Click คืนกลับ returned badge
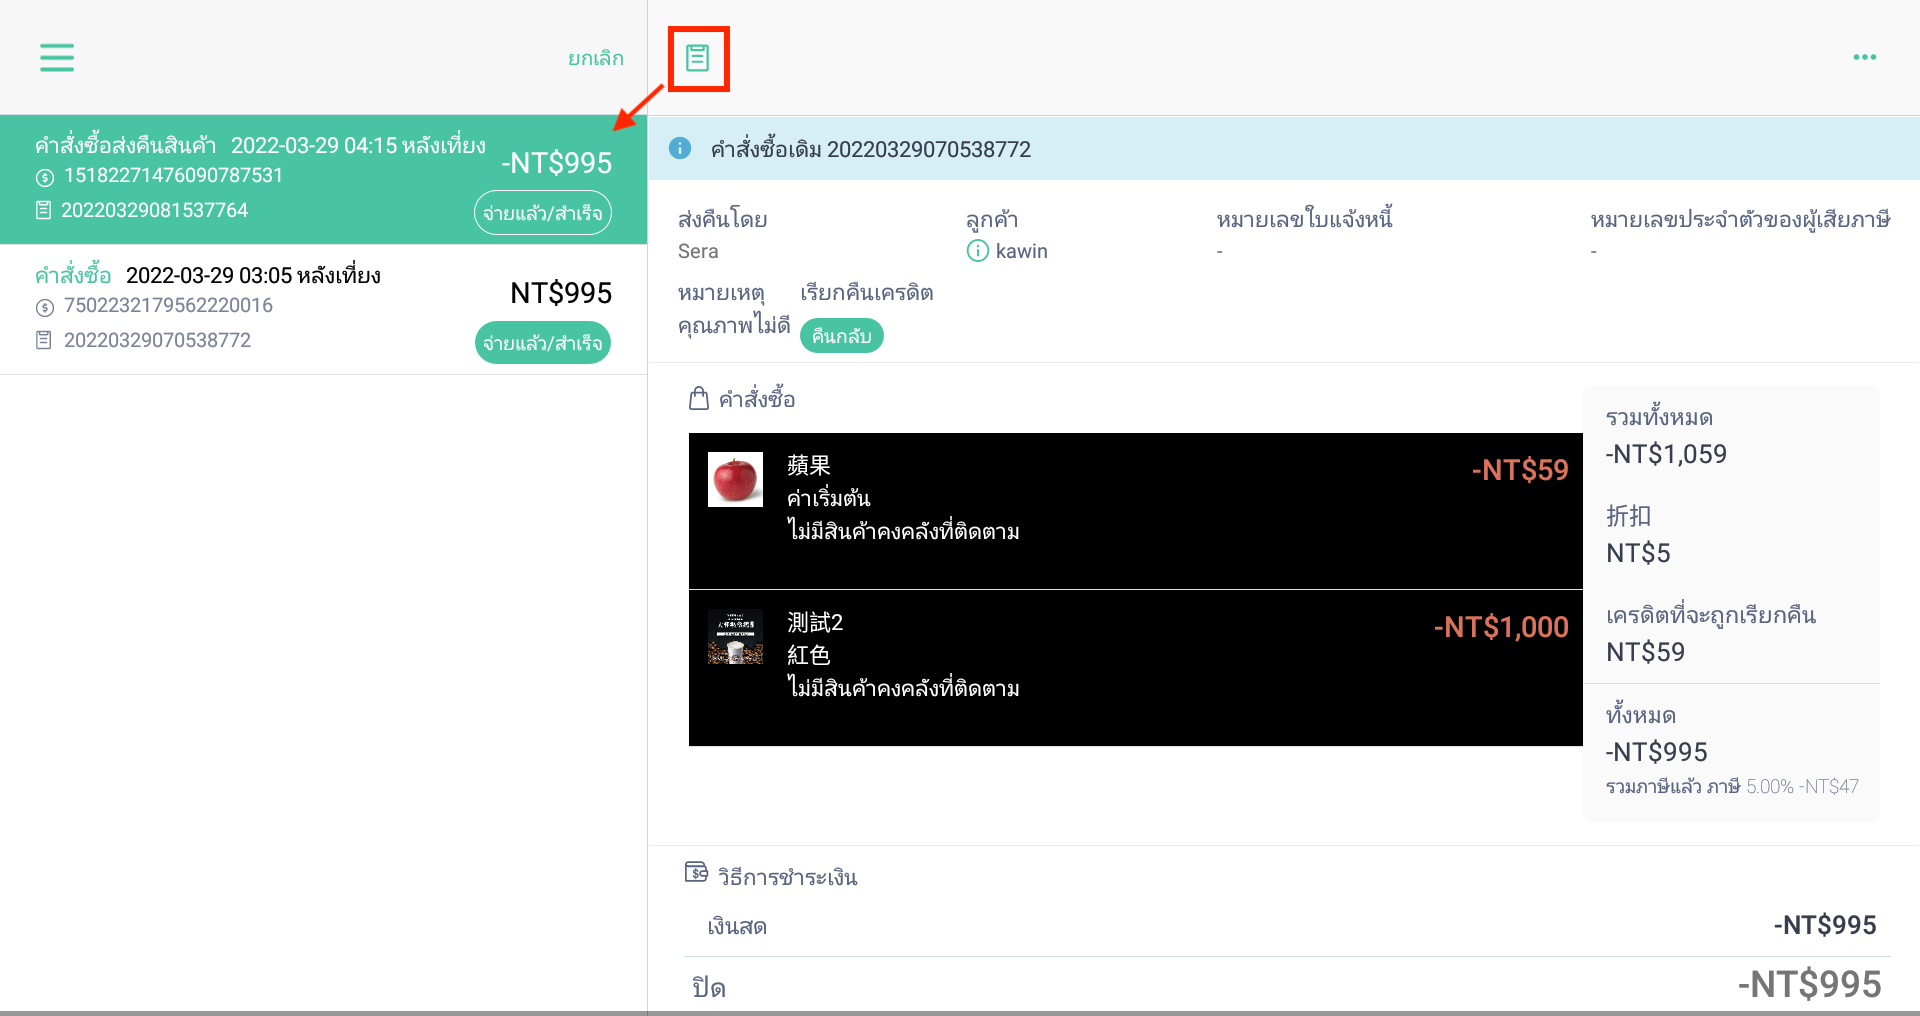This screenshot has height=1016, width=1920. click(842, 336)
